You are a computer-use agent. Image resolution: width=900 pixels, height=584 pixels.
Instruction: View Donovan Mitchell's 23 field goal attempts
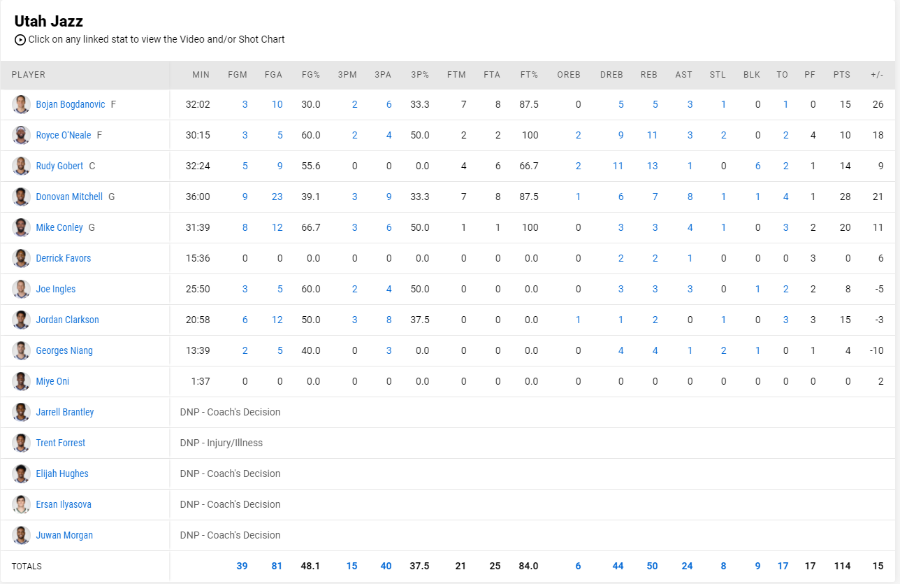[x=277, y=196]
